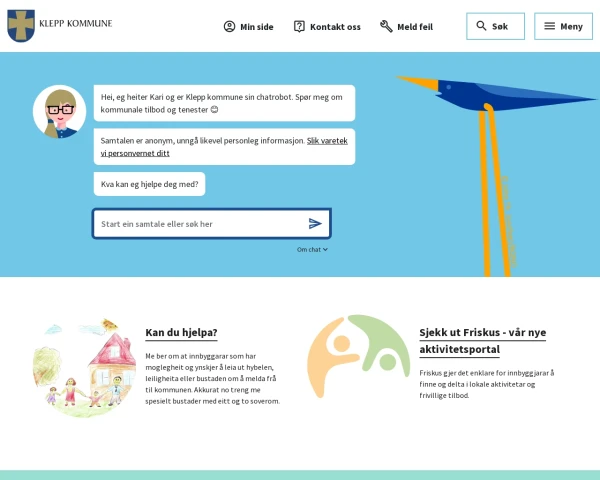
Task: Expand the Om chat section
Action: pyautogui.click(x=312, y=249)
